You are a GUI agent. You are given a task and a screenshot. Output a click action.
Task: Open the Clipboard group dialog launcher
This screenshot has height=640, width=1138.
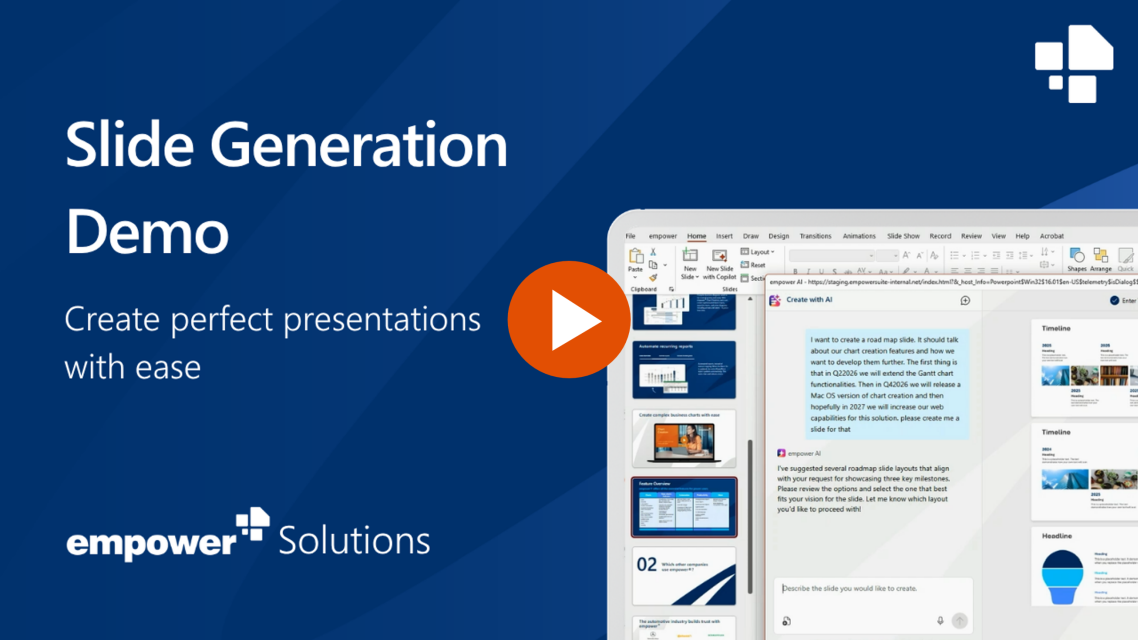(x=671, y=290)
